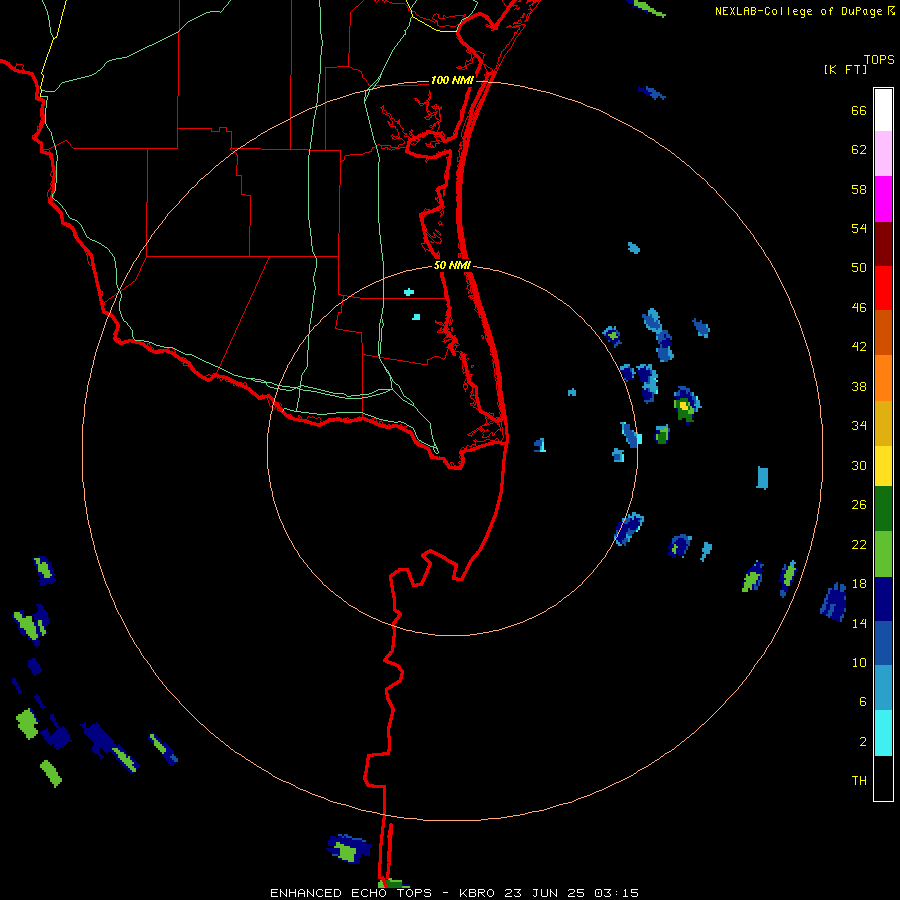Click the "18" legend label
The image size is (900, 900).
[x=859, y=584]
